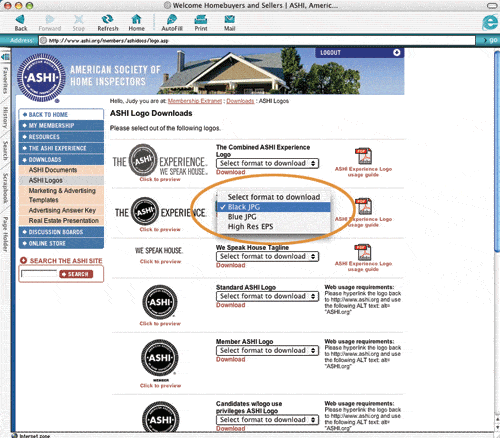This screenshot has width=500, height=438.
Task: Click the Back arrow toolbar icon
Action: (x=20, y=19)
